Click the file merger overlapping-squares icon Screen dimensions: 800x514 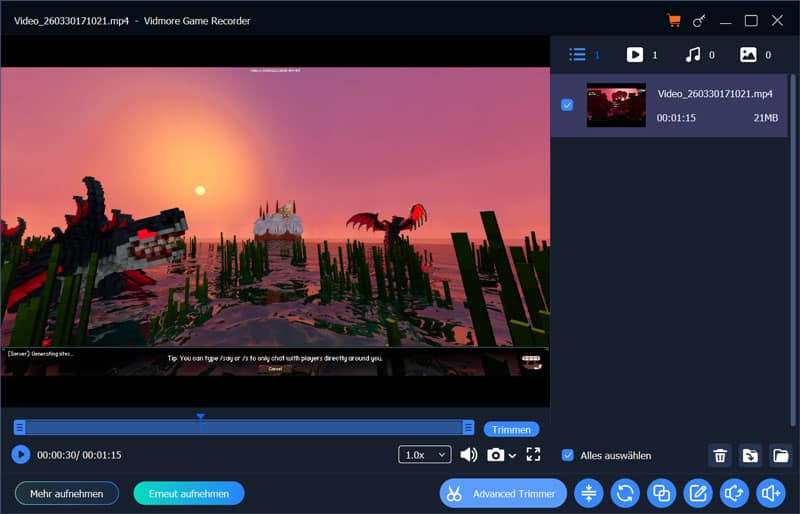pos(661,493)
